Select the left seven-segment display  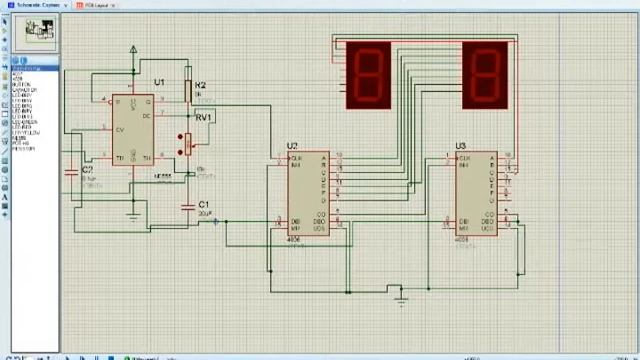pyautogui.click(x=369, y=76)
